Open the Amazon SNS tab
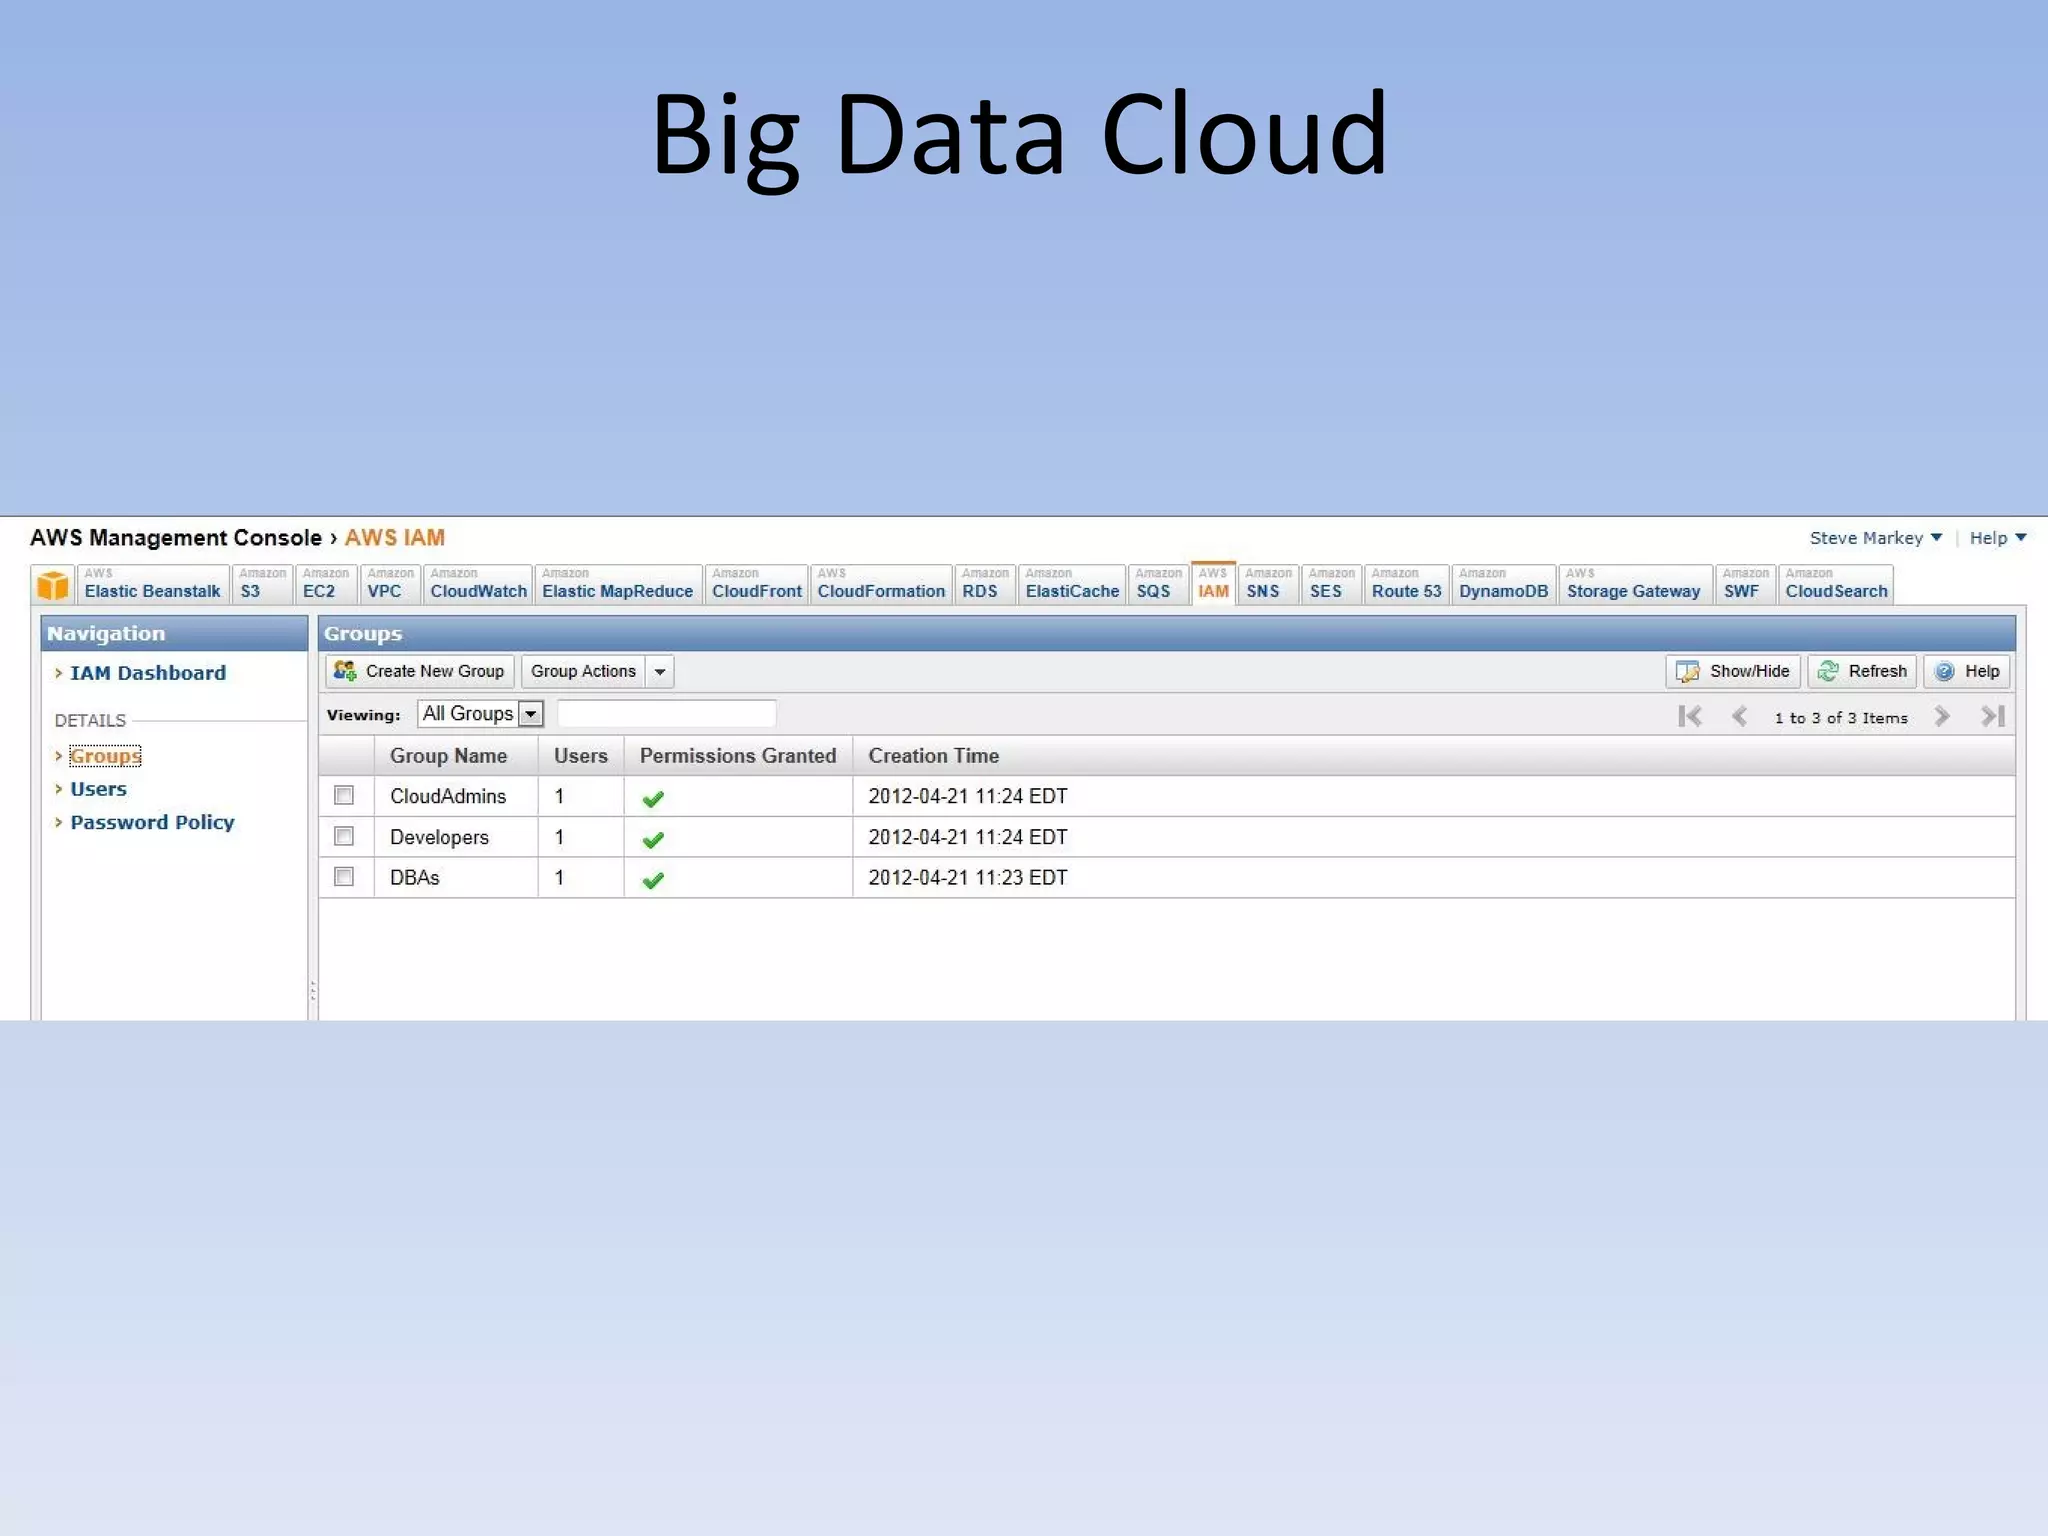Viewport: 2048px width, 1536px height. (x=1267, y=584)
